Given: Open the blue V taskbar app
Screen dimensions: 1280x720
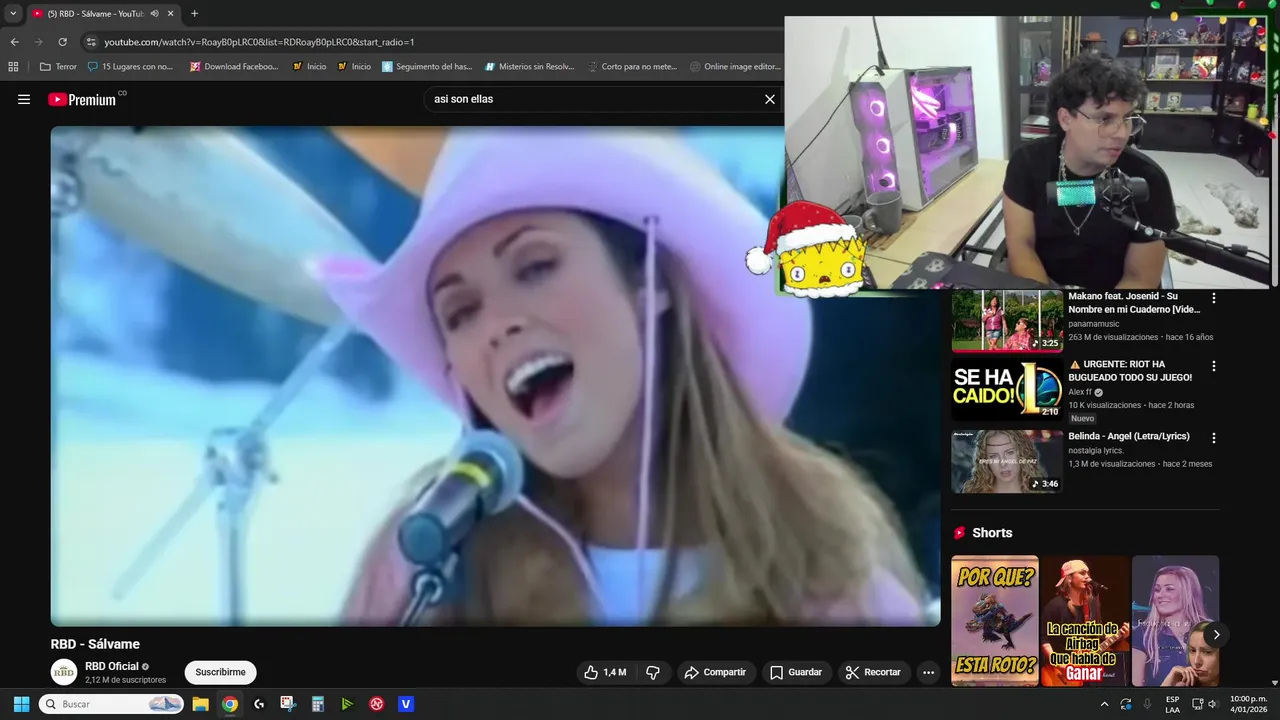Looking at the screenshot, I should pos(406,704).
